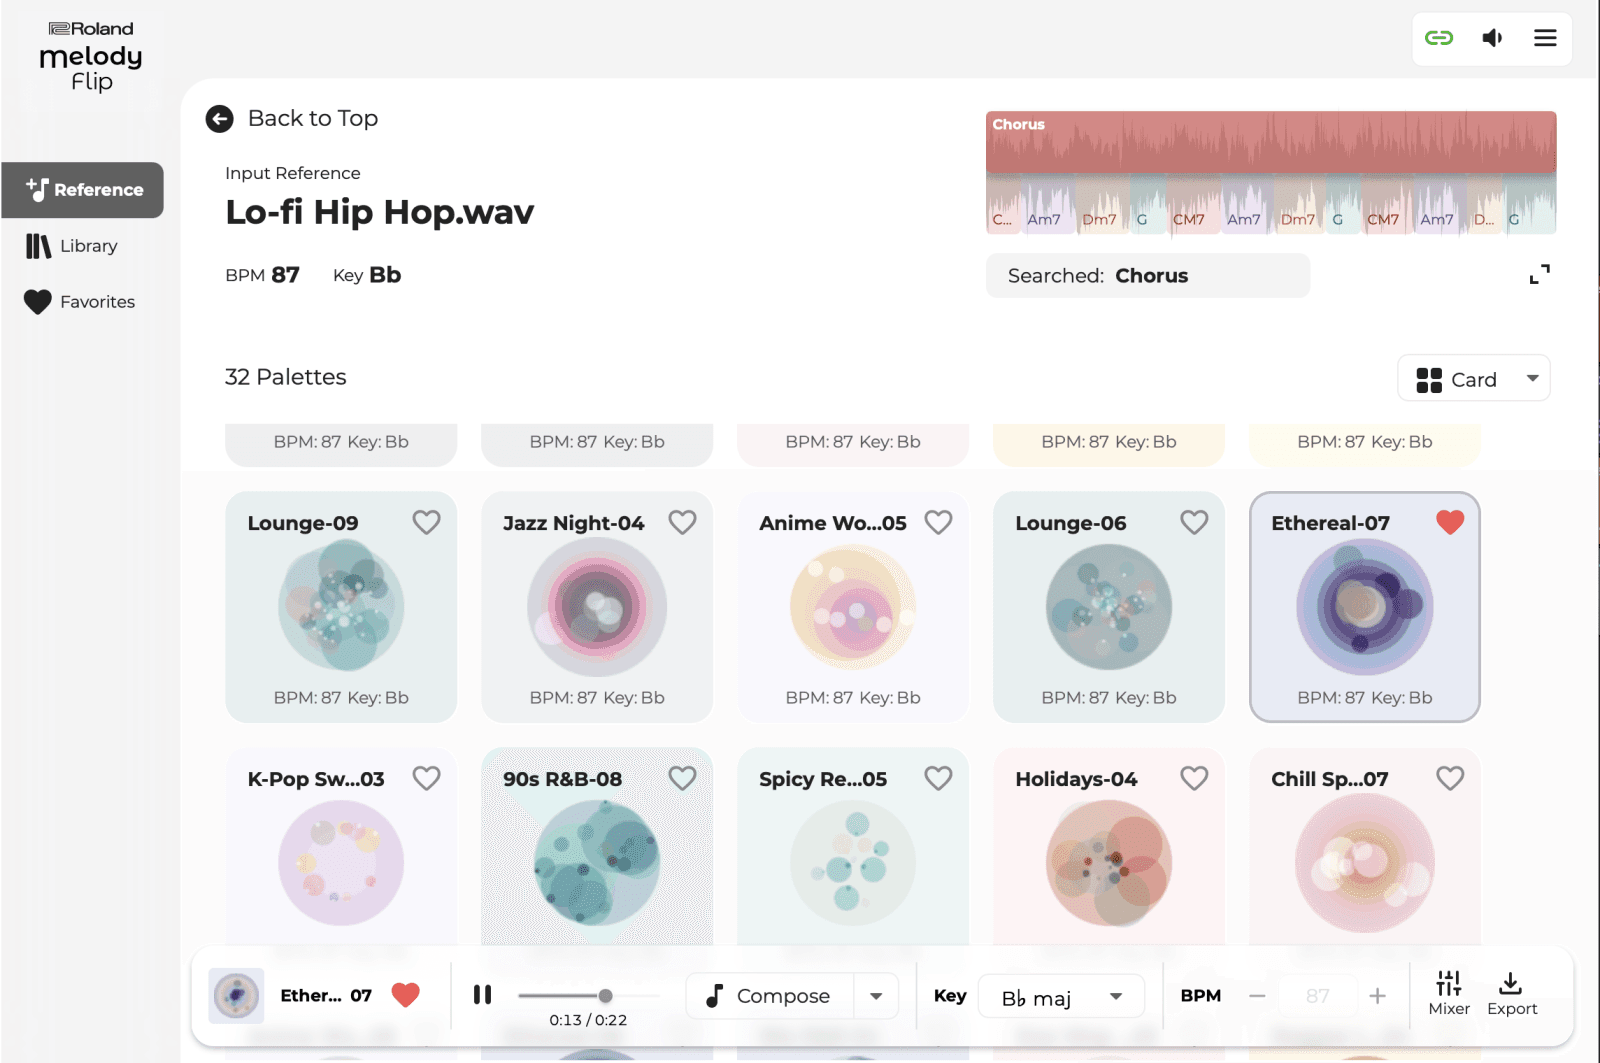1600x1063 pixels.
Task: Favorite the Spicy Re...05 palette
Action: [x=938, y=778]
